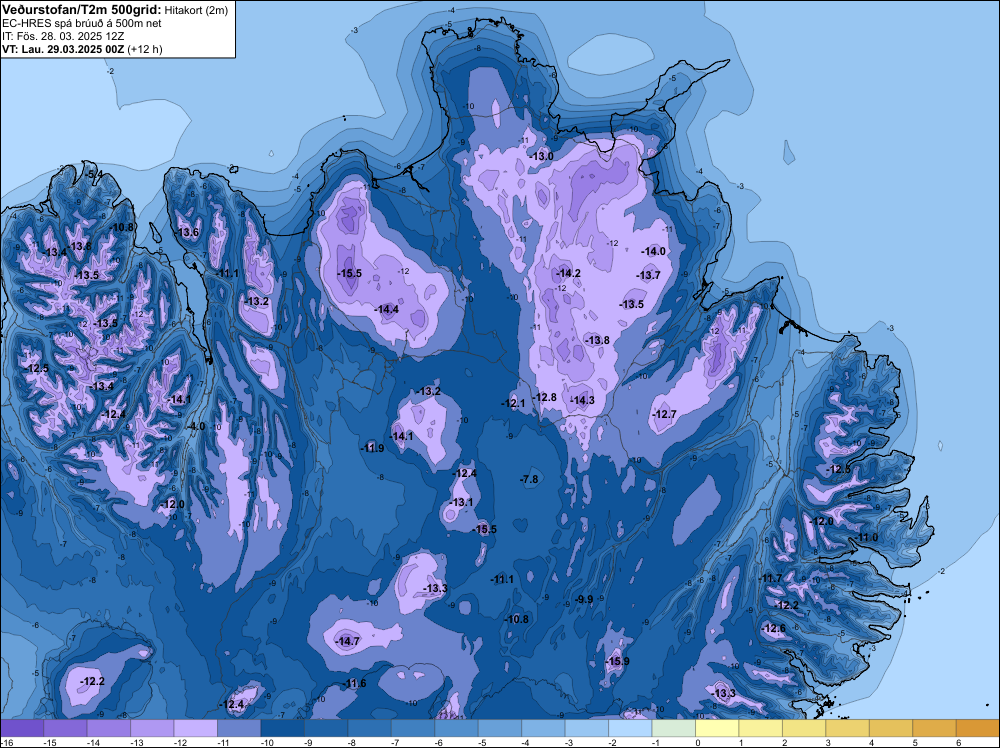Click the pale green legend swatch above -1
Viewport: 1000px width, 748px height.
(x=673, y=728)
